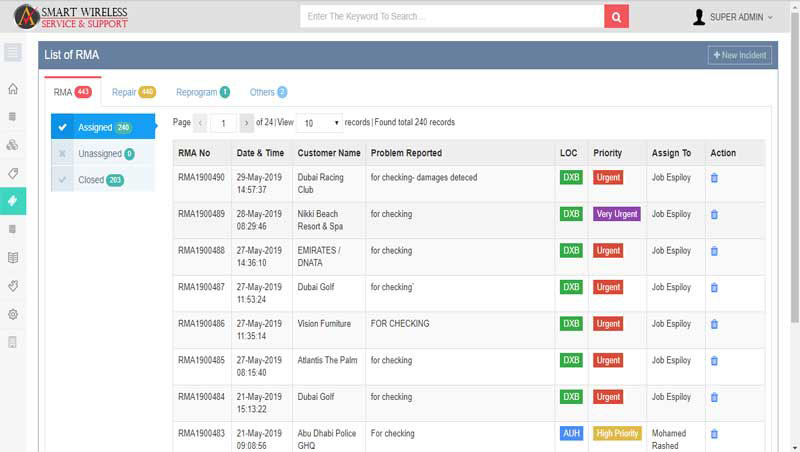Select the Closed filter

point(104,180)
